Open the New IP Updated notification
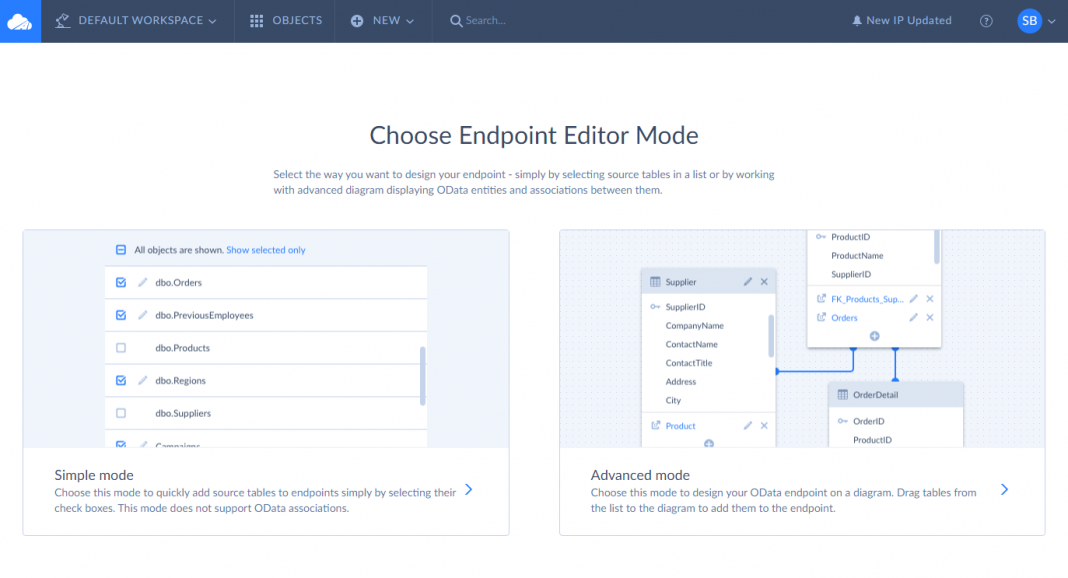This screenshot has width=1068, height=578. pos(901,21)
